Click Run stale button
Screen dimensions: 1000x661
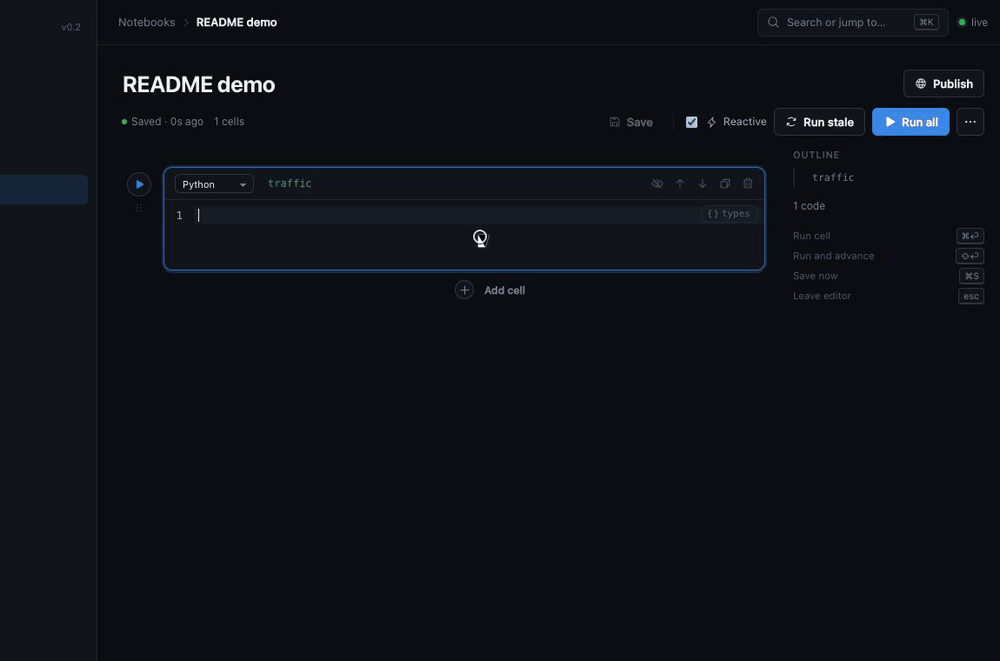point(820,122)
